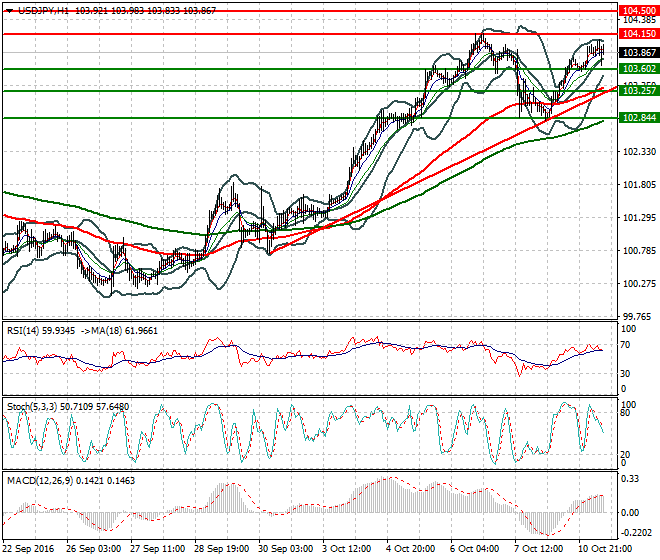Click the RSI scale value 30

pyautogui.click(x=625, y=373)
